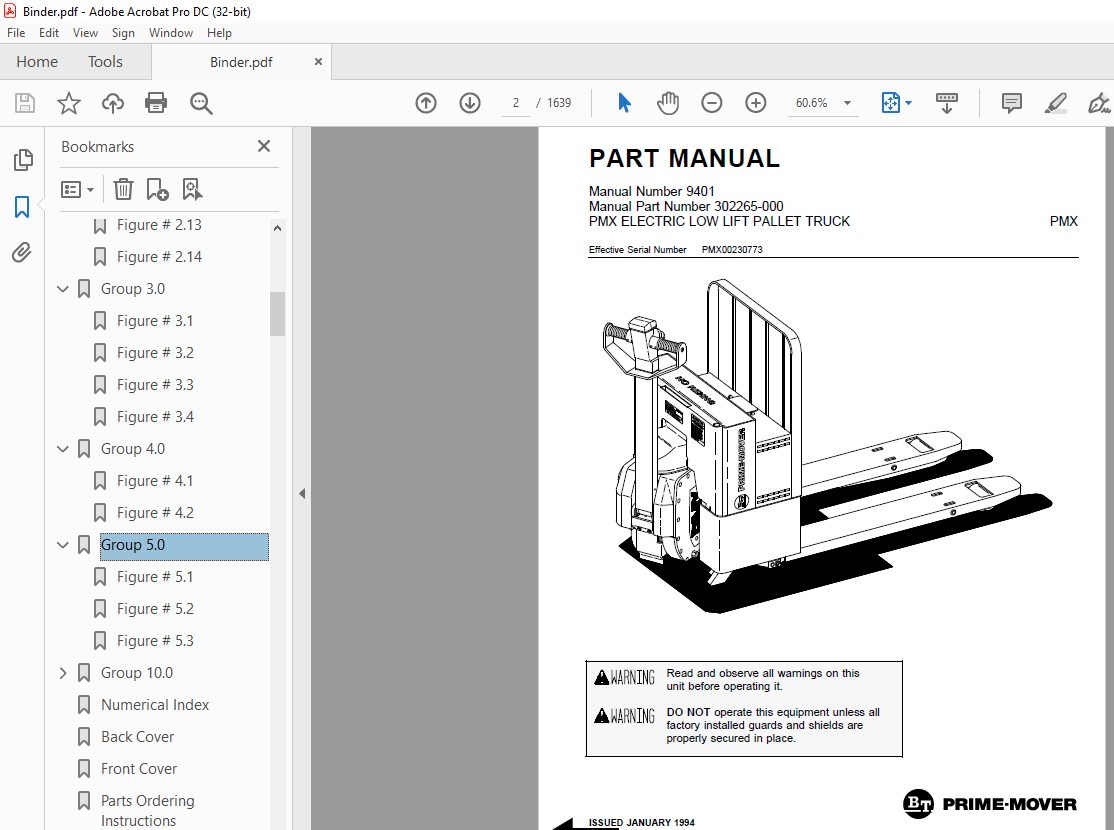Viewport: 1114px width, 830px height.
Task: Add a new bookmark
Action: coord(157,189)
